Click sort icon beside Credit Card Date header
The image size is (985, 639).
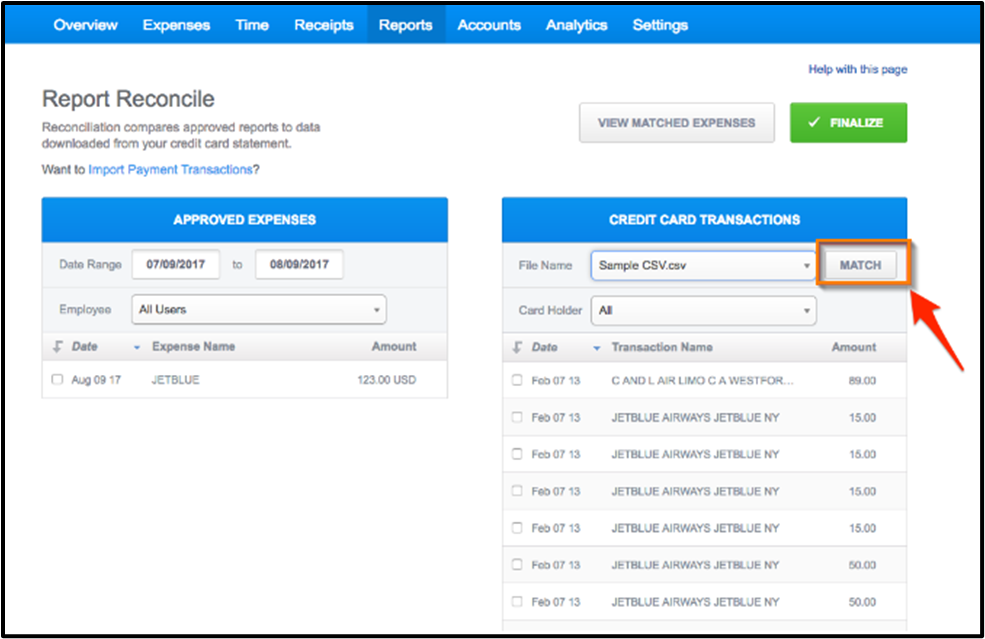pyautogui.click(x=518, y=347)
